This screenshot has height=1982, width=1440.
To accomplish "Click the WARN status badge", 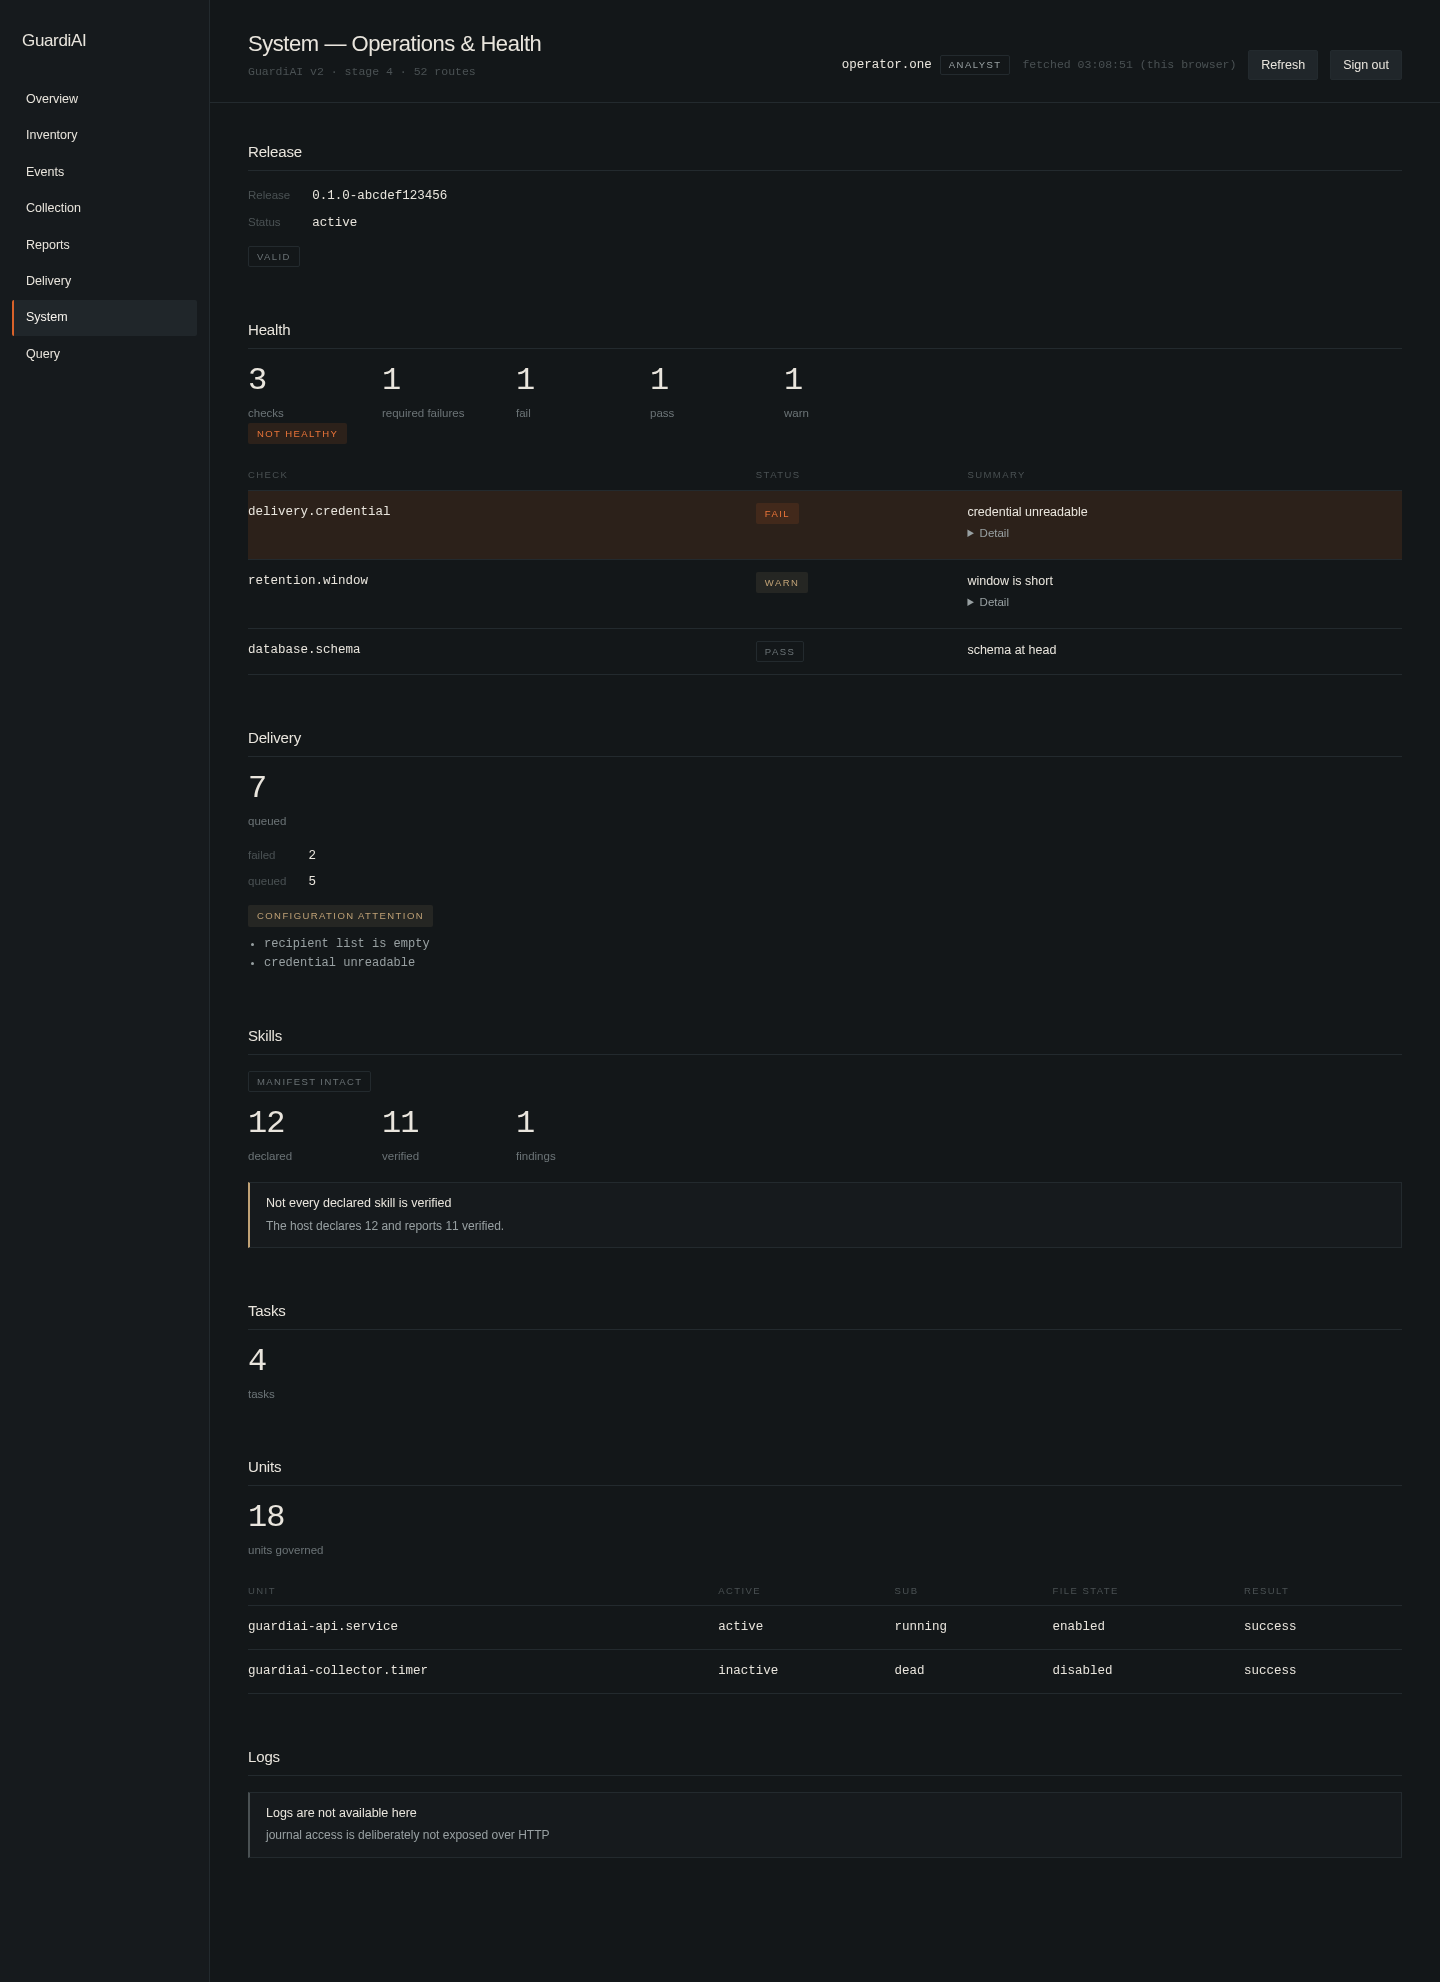I will (781, 583).
